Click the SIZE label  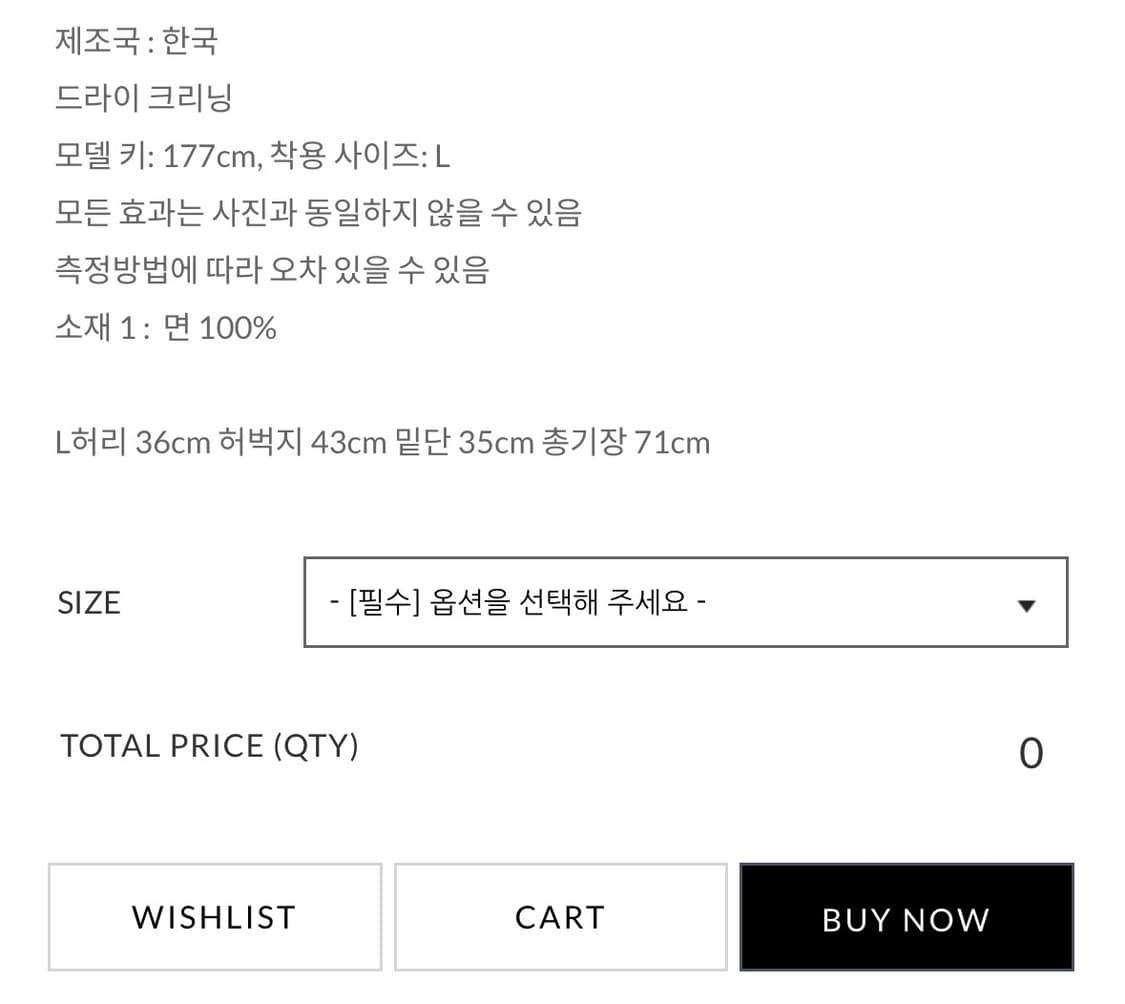coord(89,603)
